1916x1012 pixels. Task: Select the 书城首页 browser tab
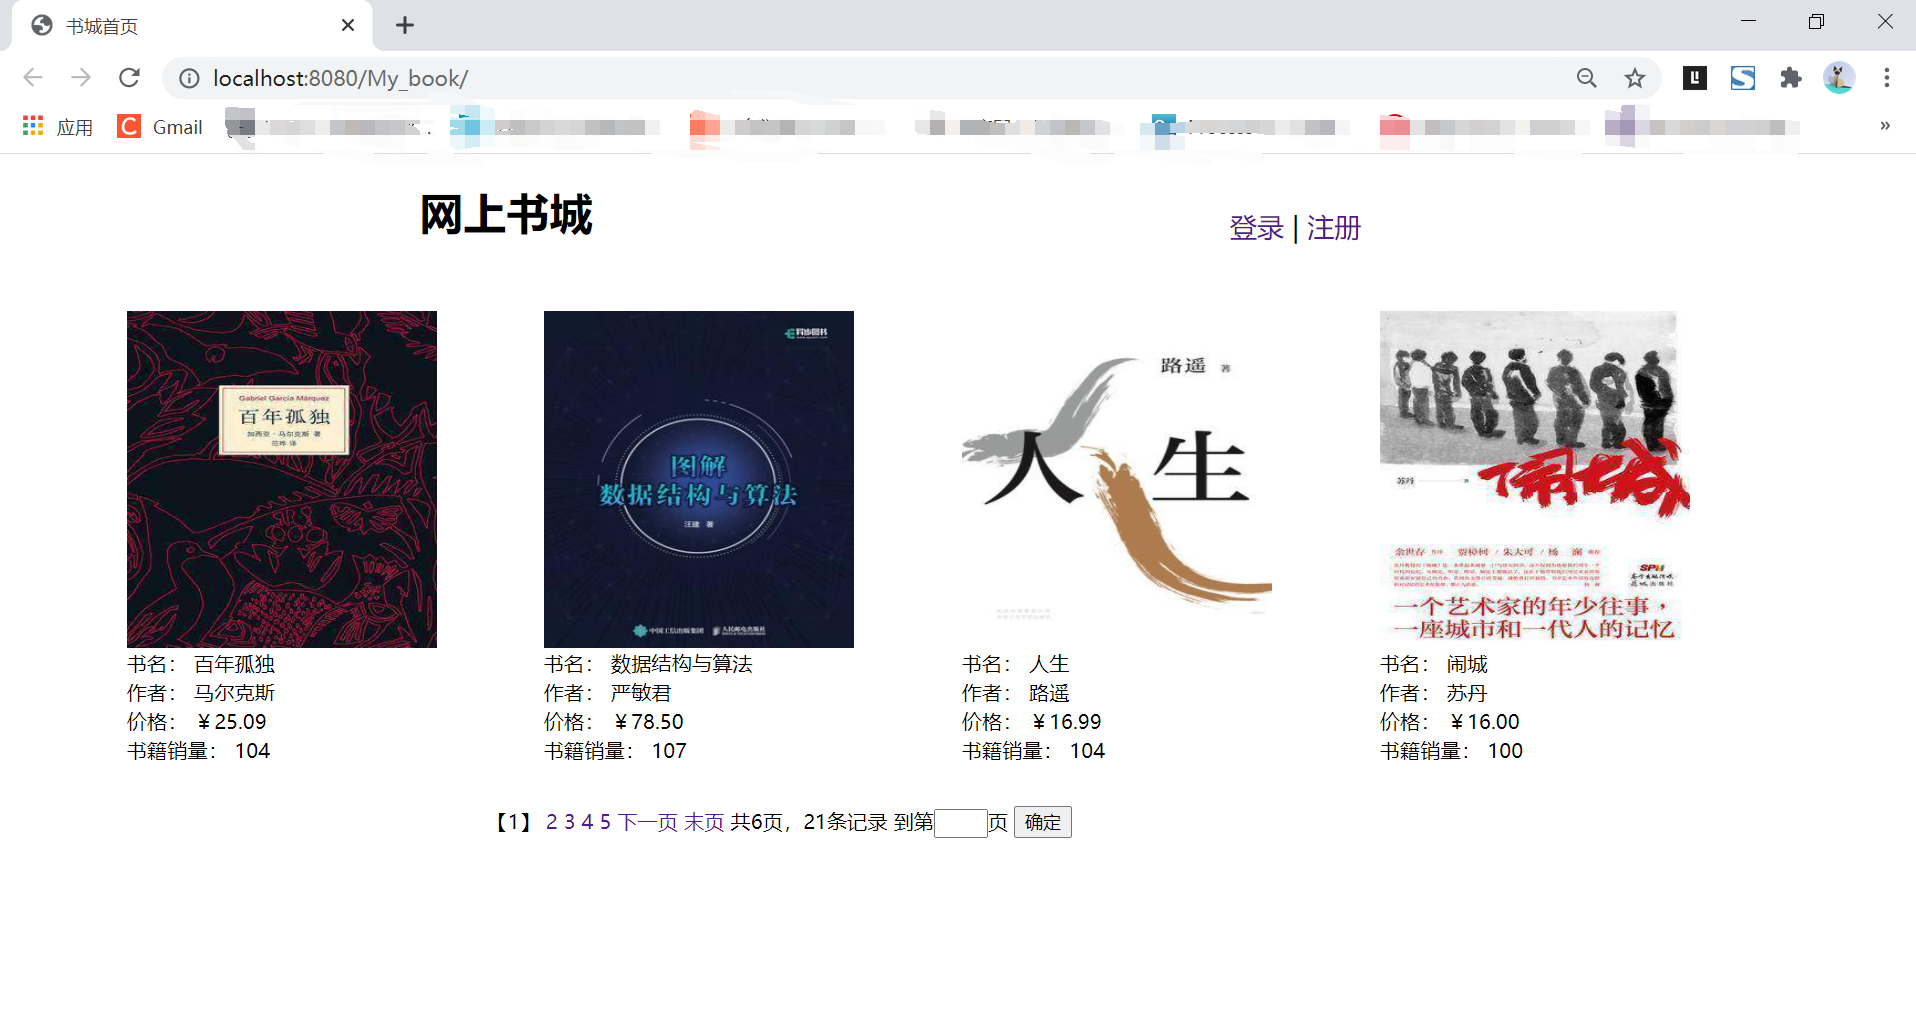(x=192, y=26)
